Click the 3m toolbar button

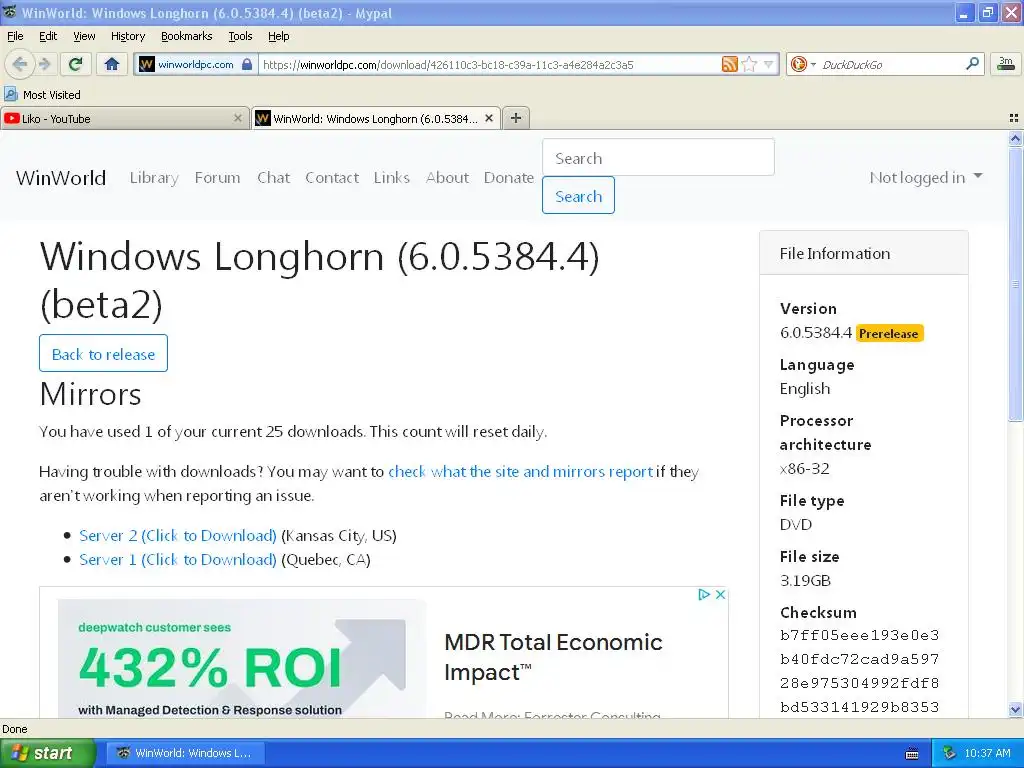pyautogui.click(x=1006, y=64)
